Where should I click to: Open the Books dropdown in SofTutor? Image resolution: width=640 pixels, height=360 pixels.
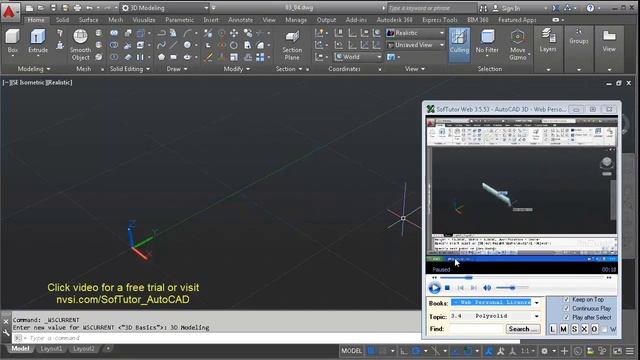pyautogui.click(x=536, y=303)
